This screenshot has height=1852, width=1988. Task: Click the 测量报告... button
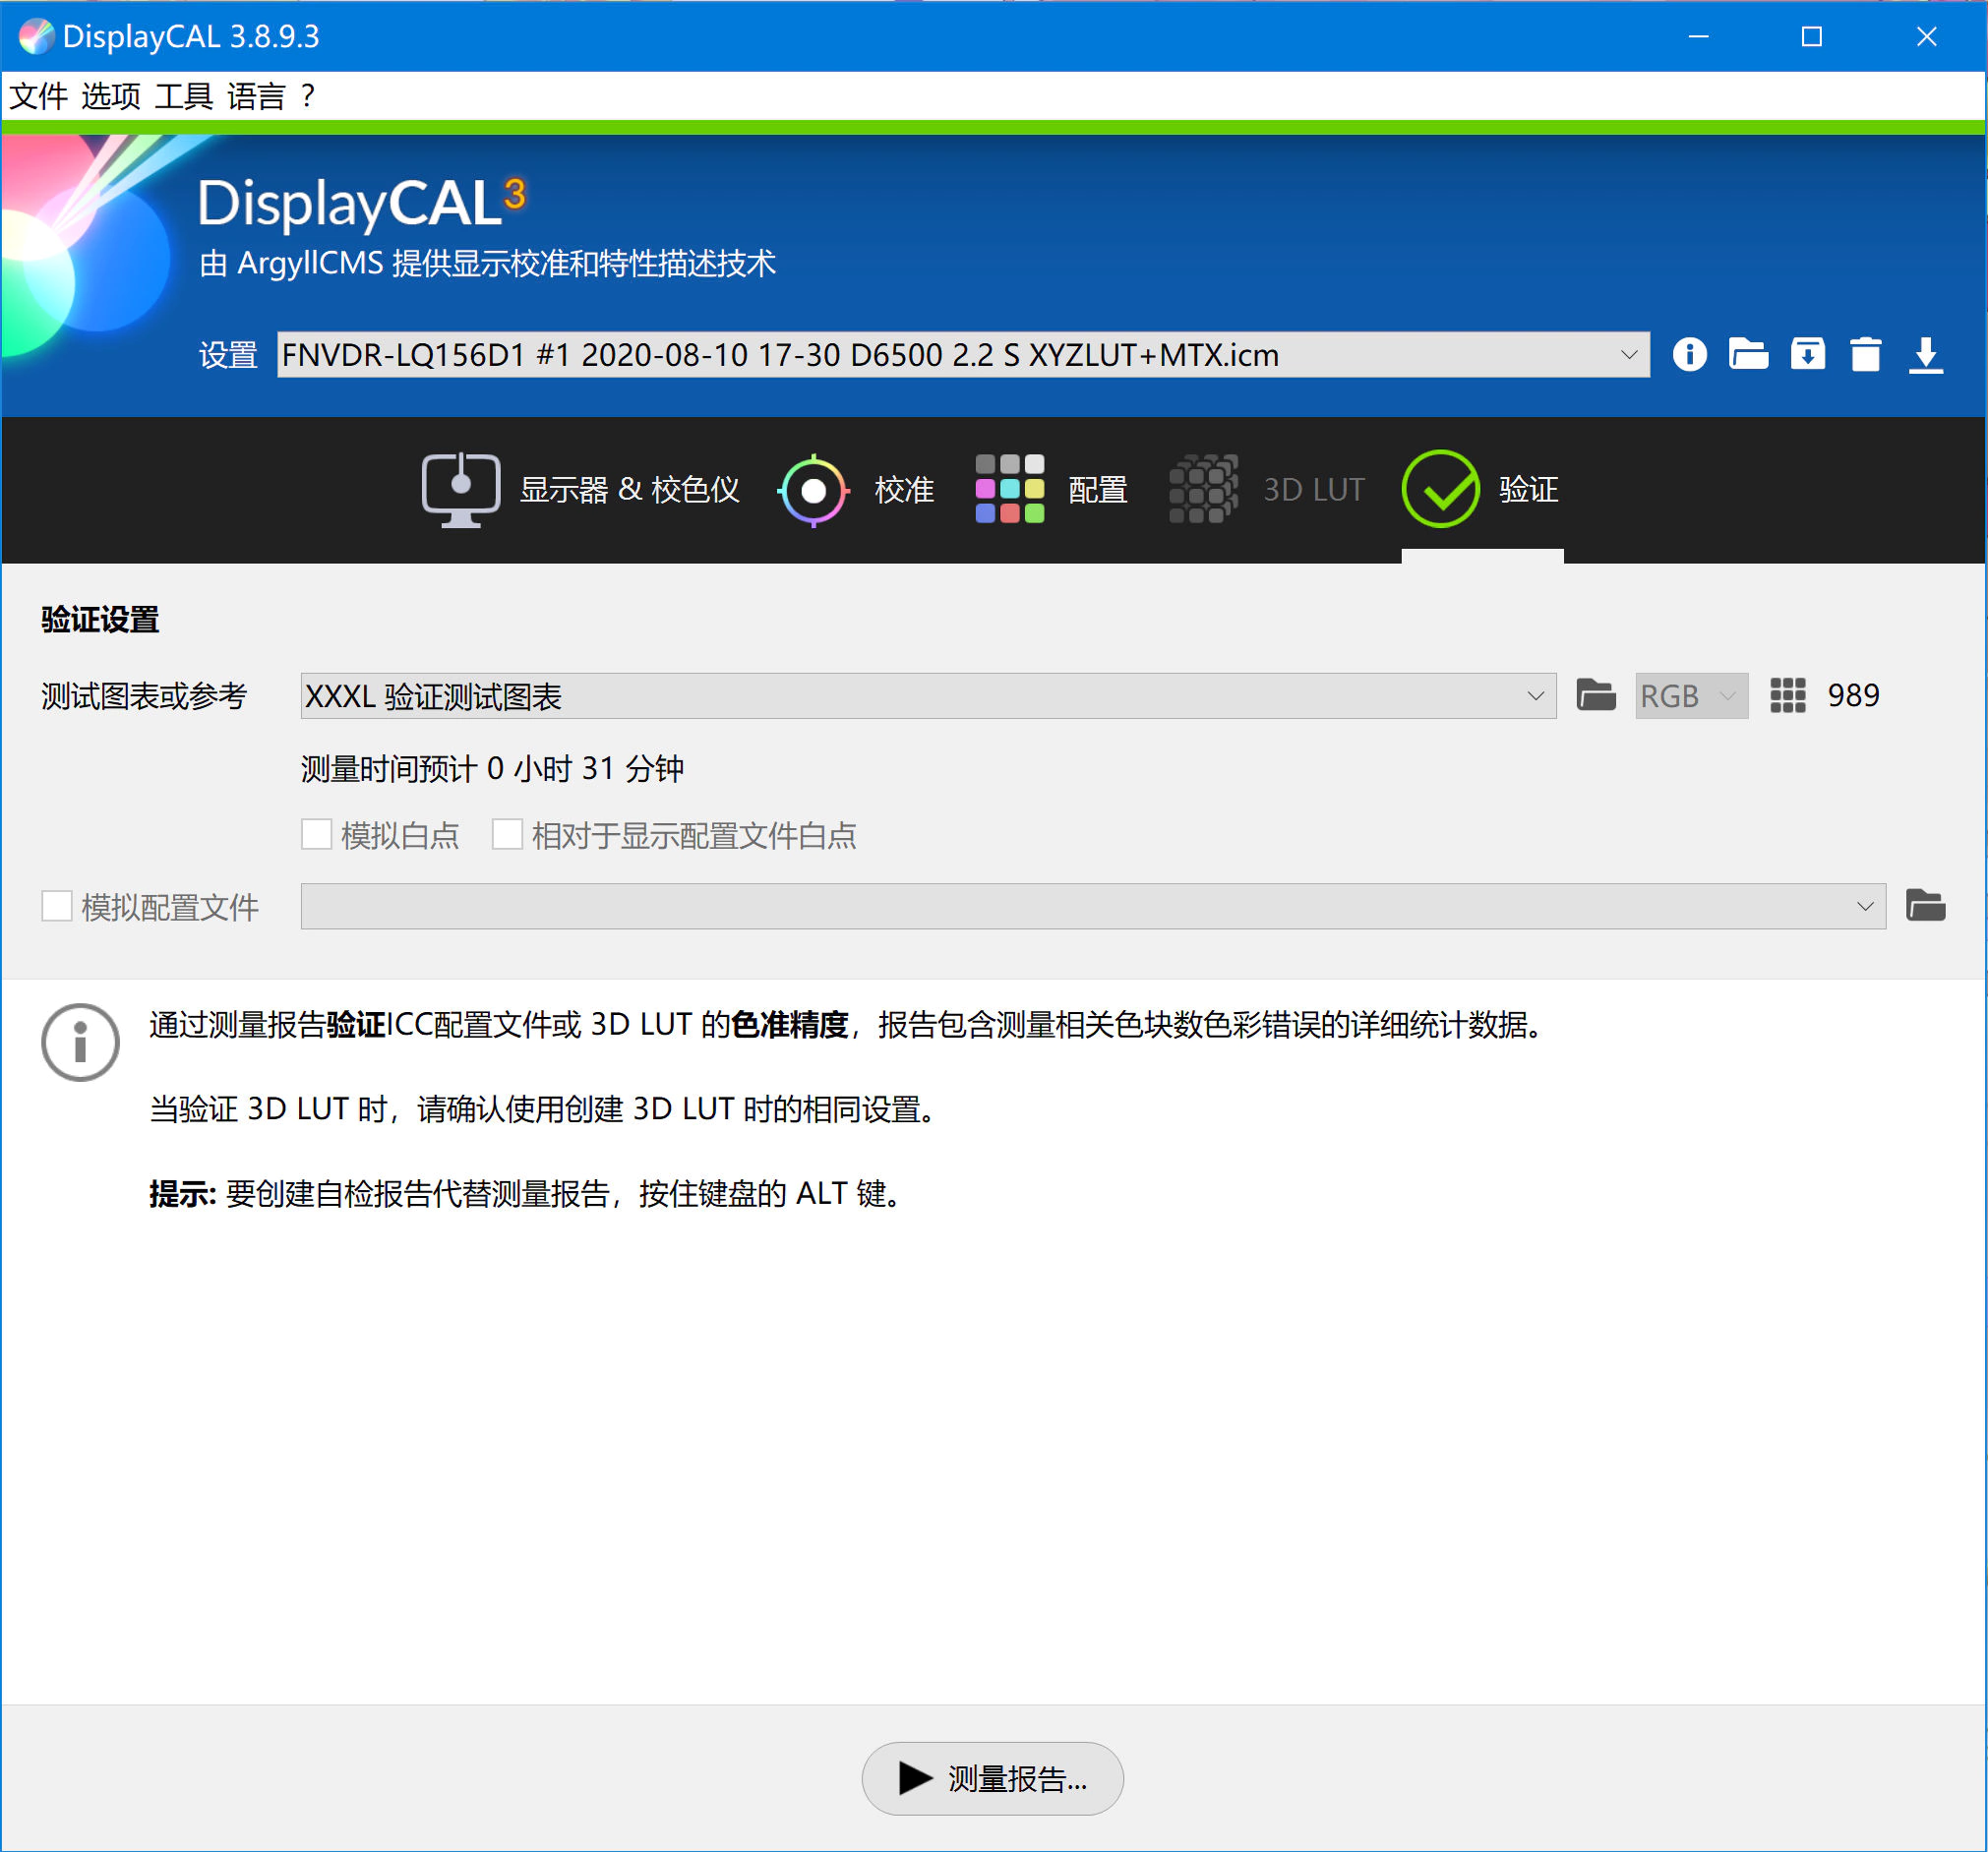pos(992,1778)
